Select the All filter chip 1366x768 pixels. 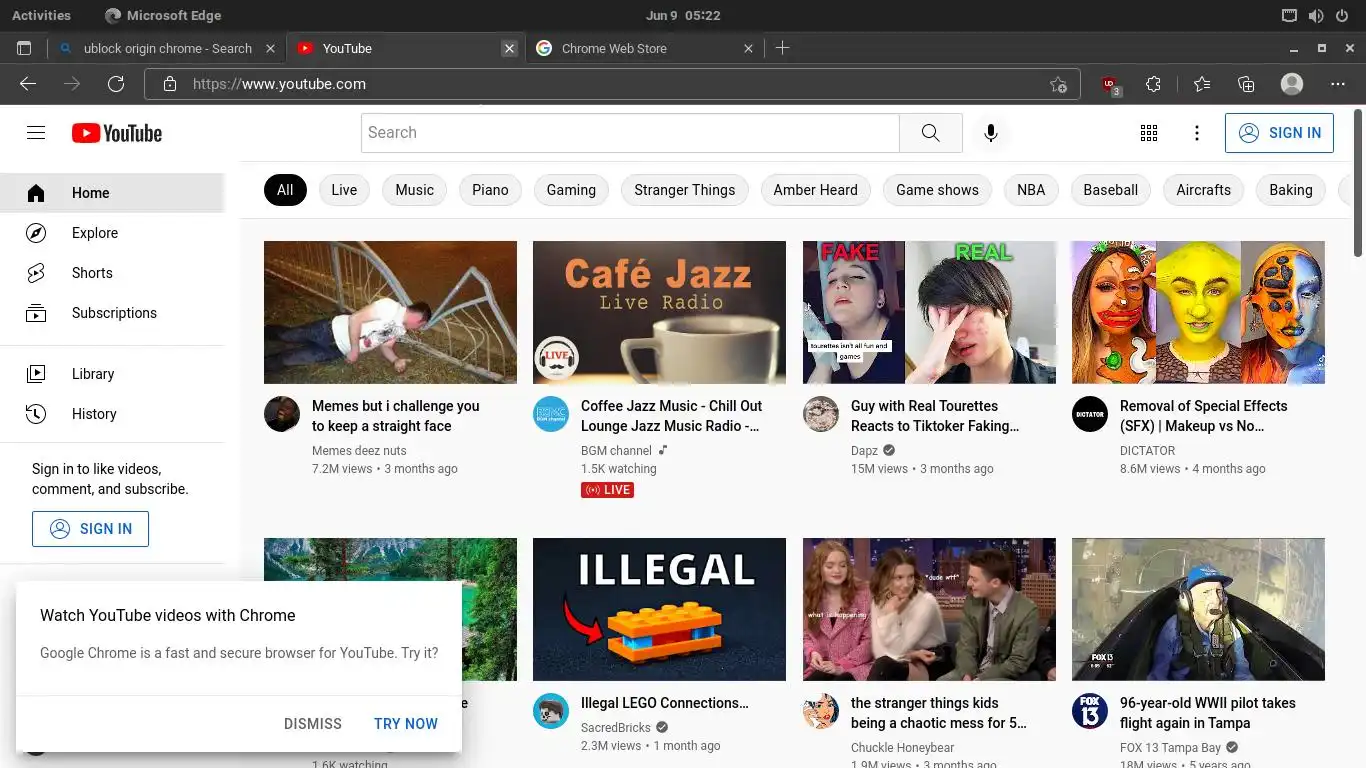(x=285, y=190)
